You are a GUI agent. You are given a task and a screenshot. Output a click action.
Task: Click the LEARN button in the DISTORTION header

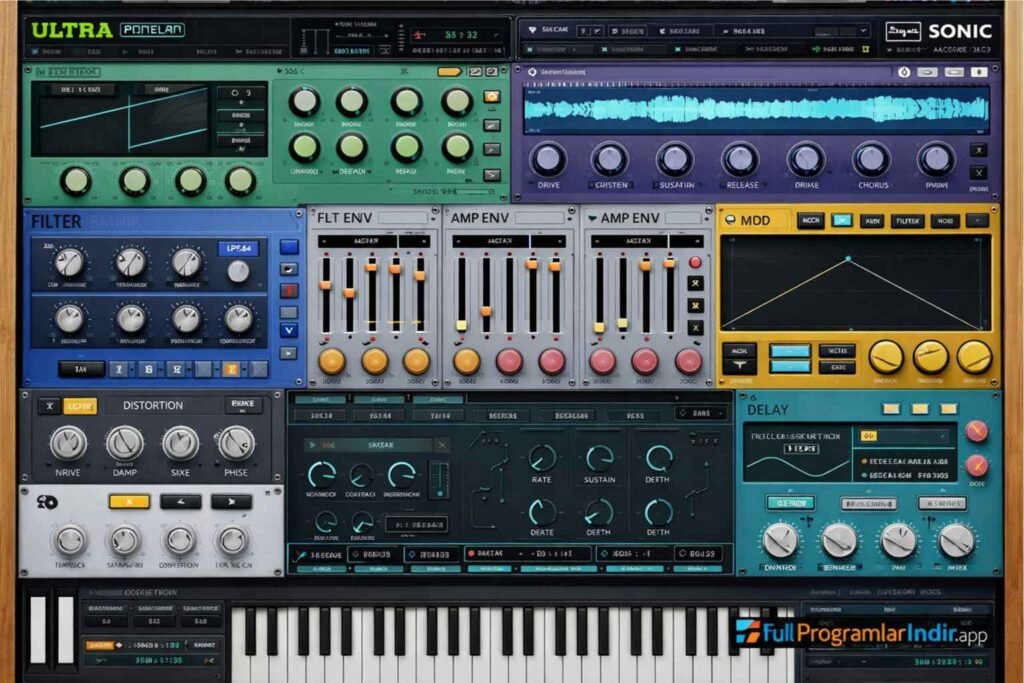(80, 407)
